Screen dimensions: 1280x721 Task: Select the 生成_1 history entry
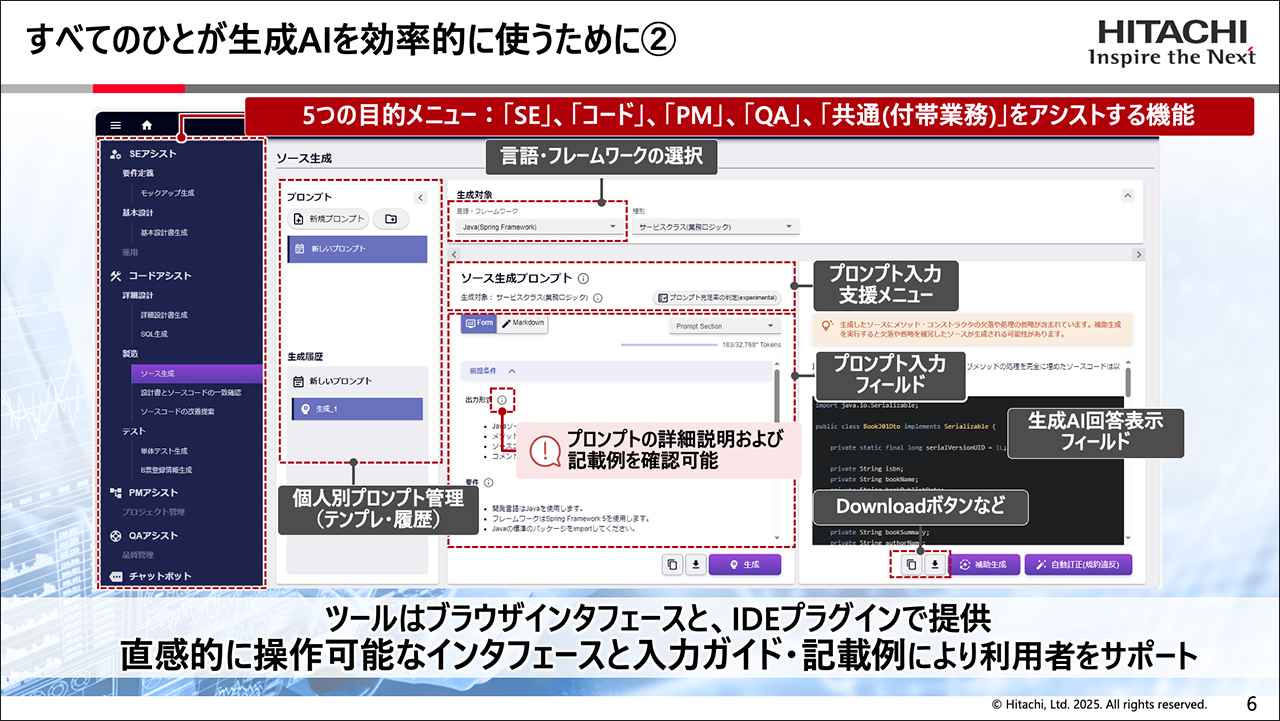357,409
